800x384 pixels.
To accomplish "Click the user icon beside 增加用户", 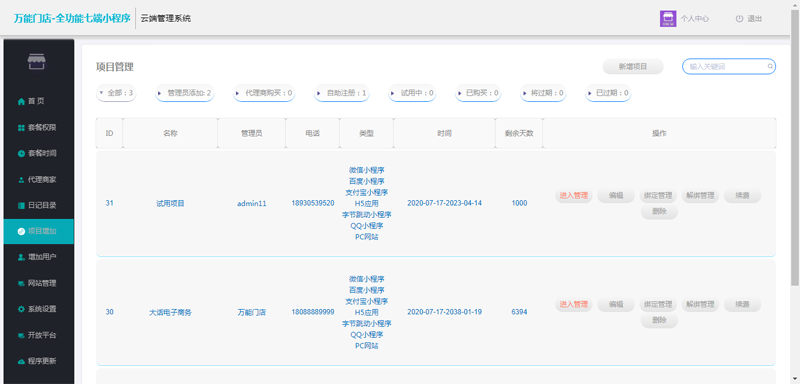I will pyautogui.click(x=21, y=258).
